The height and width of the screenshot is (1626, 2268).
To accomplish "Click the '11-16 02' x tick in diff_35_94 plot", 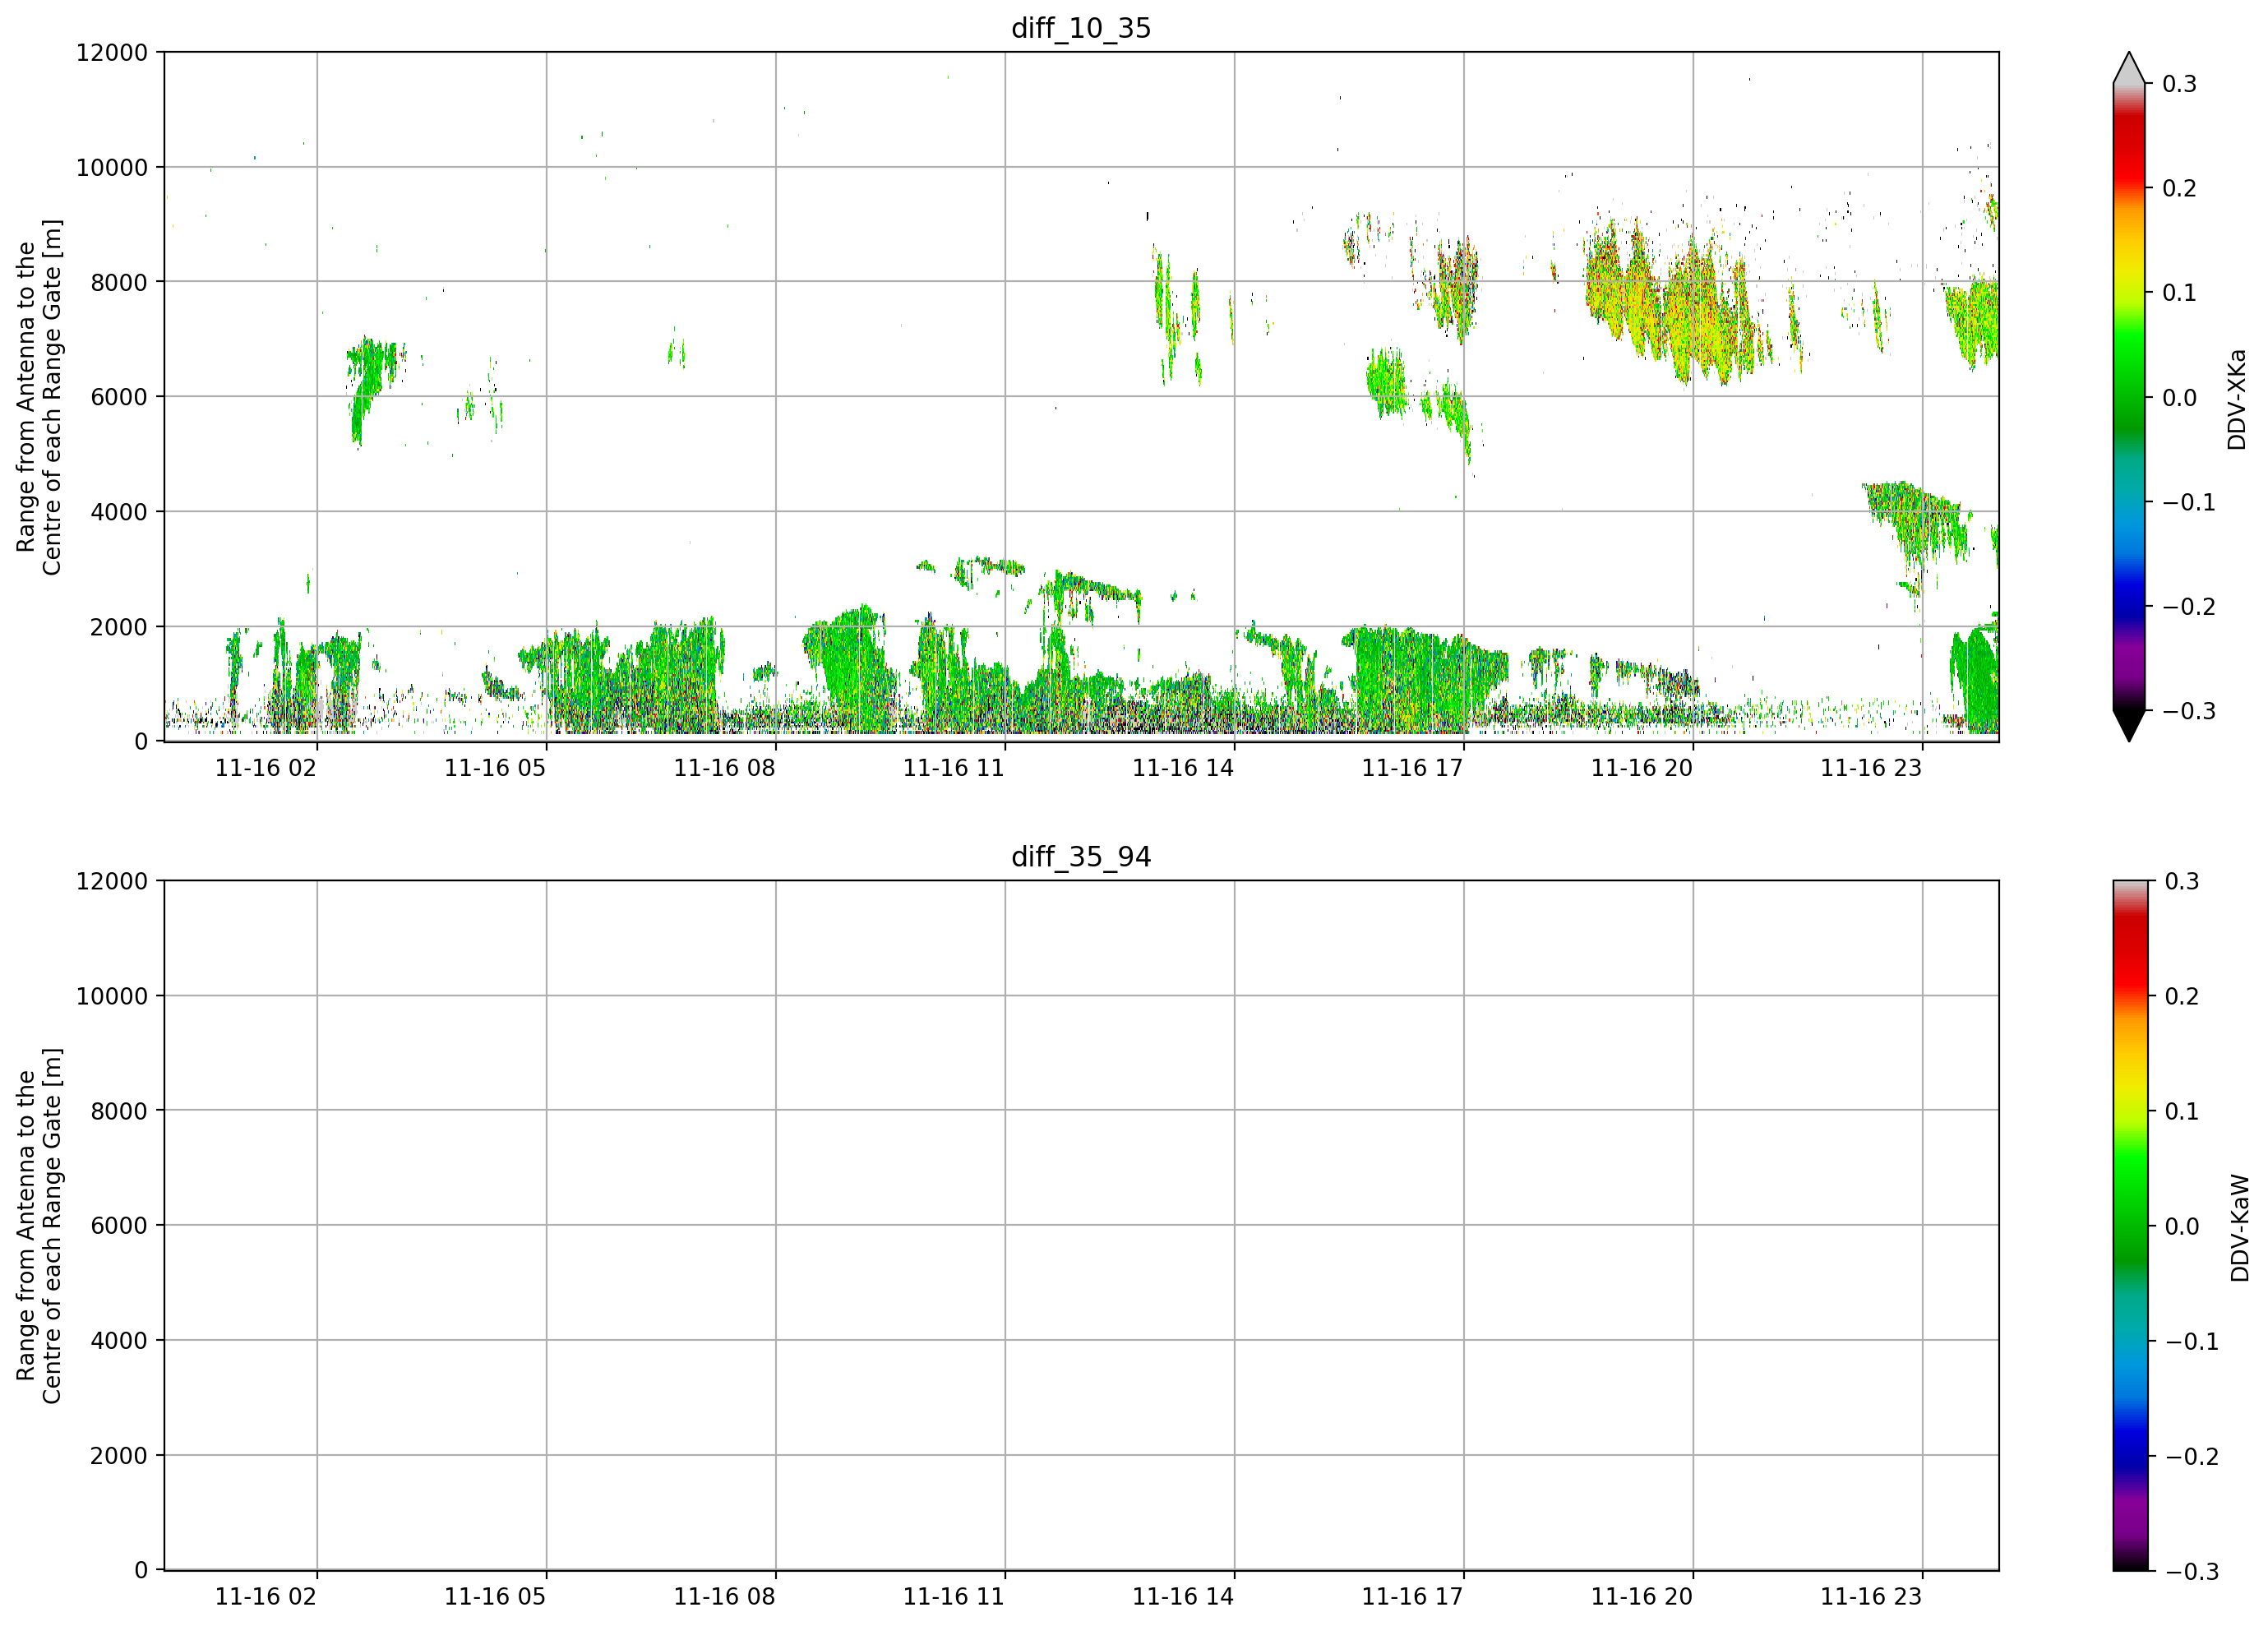I will point(265,1597).
